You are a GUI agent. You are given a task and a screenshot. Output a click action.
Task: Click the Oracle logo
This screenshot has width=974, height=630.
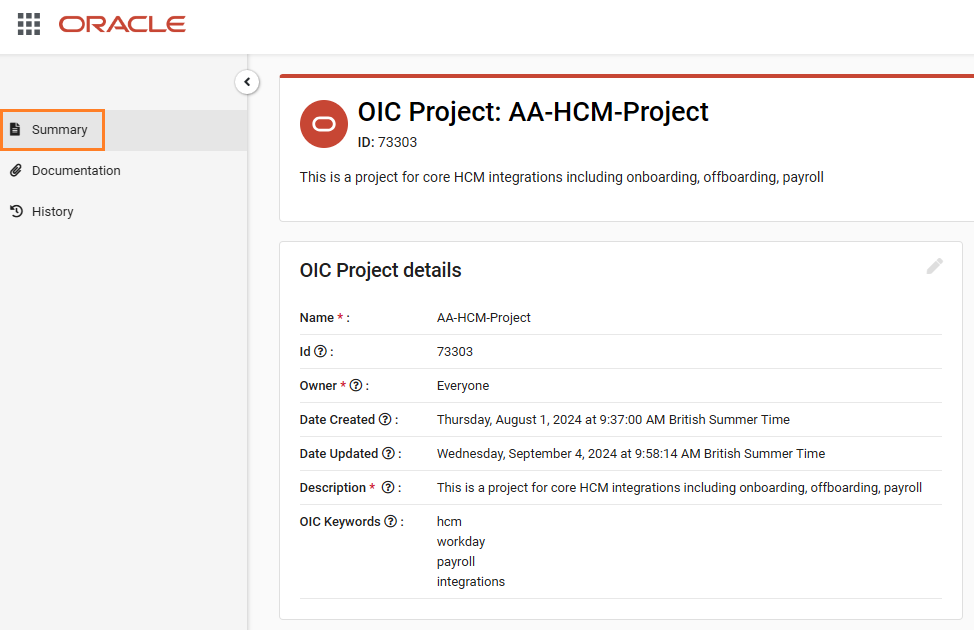point(122,24)
